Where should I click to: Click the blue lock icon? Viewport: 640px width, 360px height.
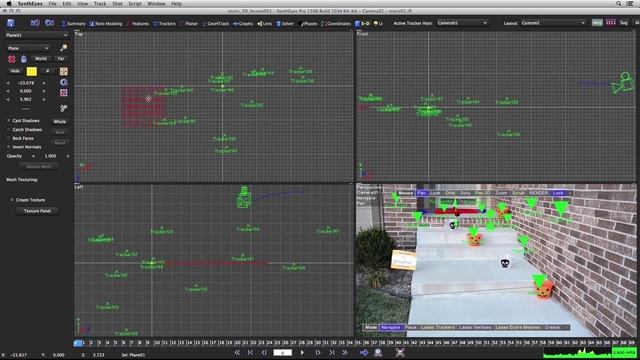point(24,59)
